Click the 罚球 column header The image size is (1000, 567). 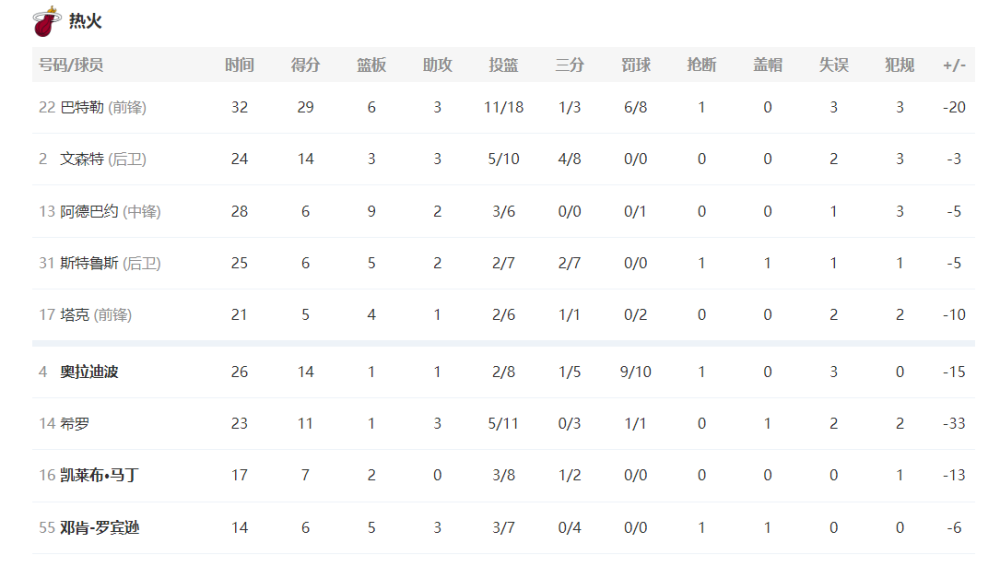coord(636,64)
